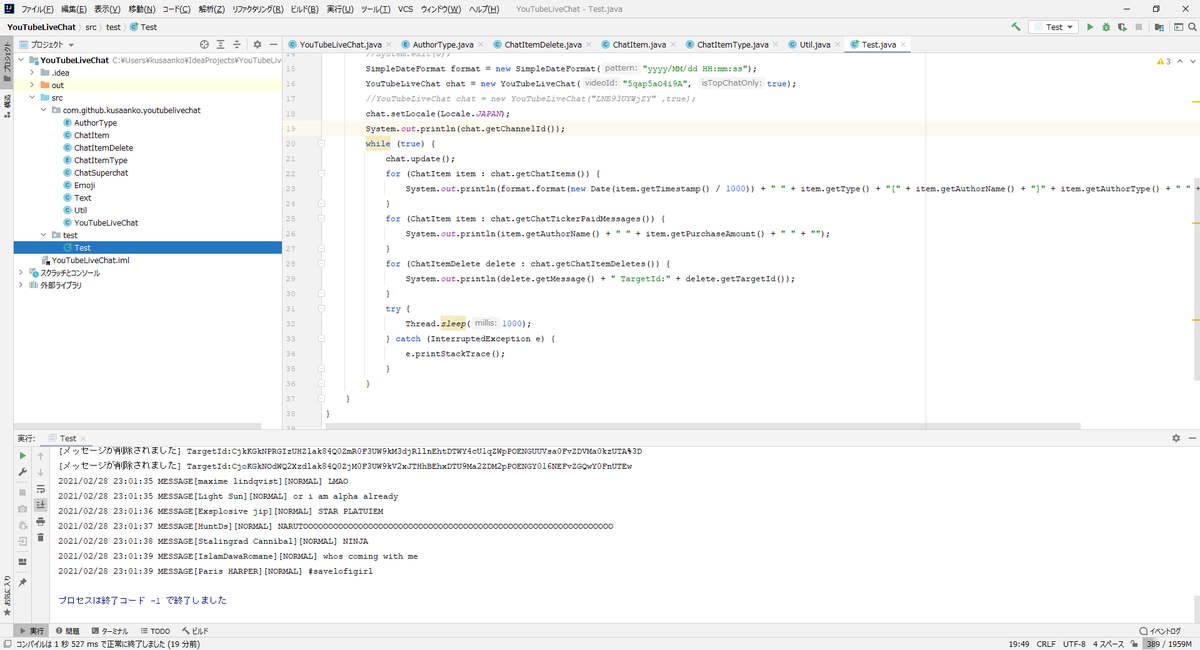Open the ビルド tool window
1200x650 pixels.
point(194,631)
